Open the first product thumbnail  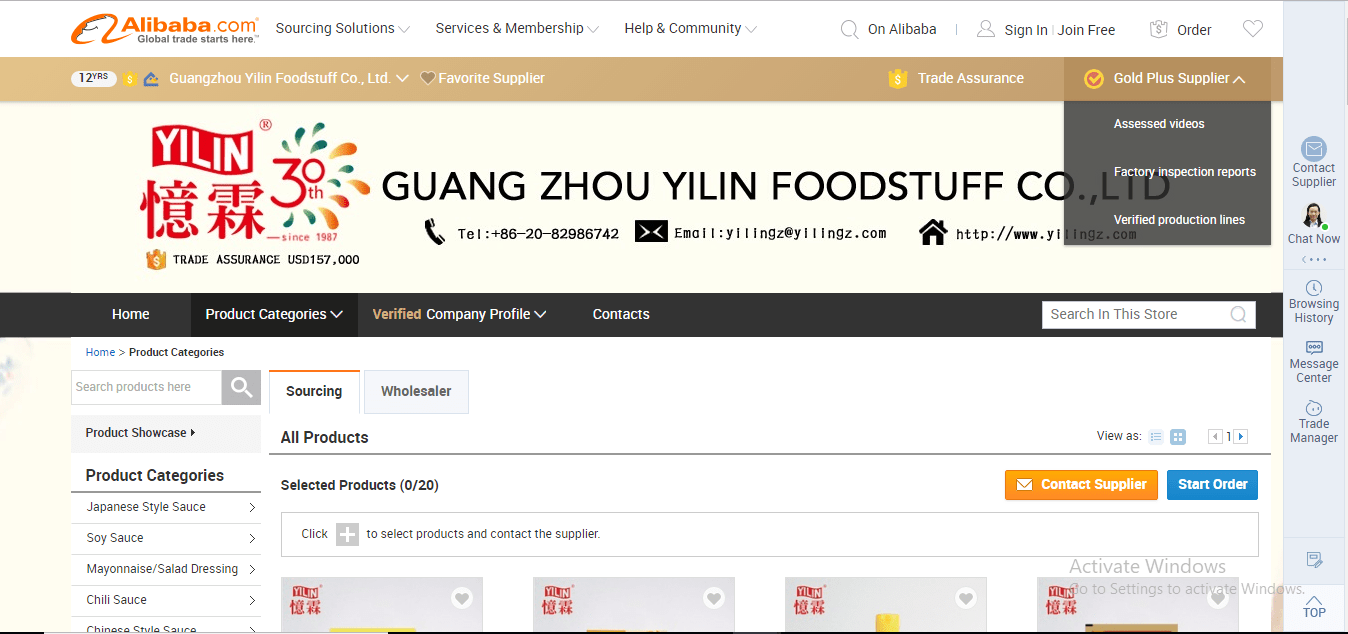pos(382,605)
